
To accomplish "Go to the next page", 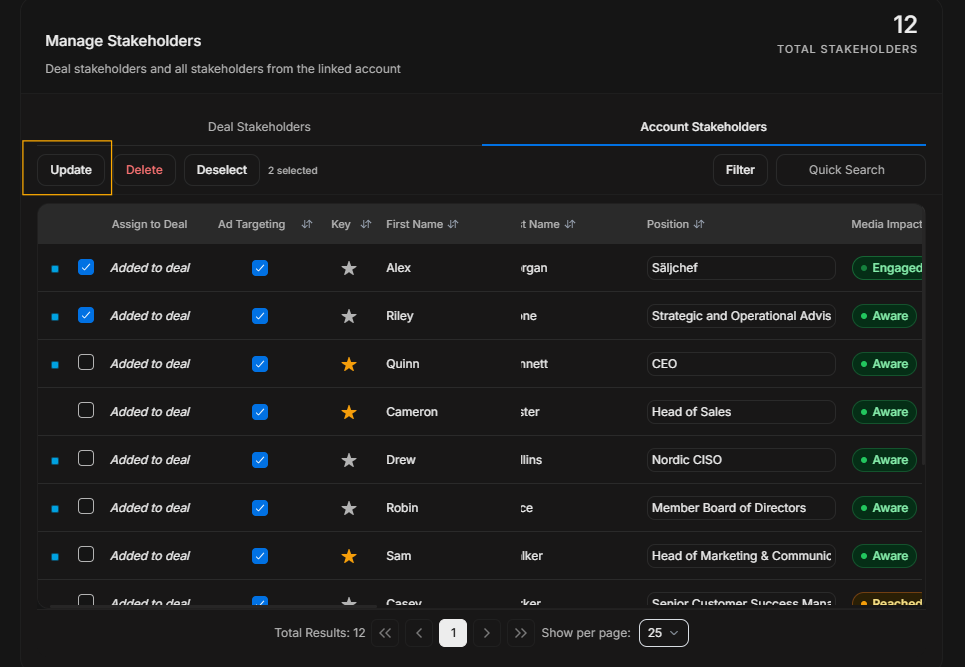I will click(487, 633).
